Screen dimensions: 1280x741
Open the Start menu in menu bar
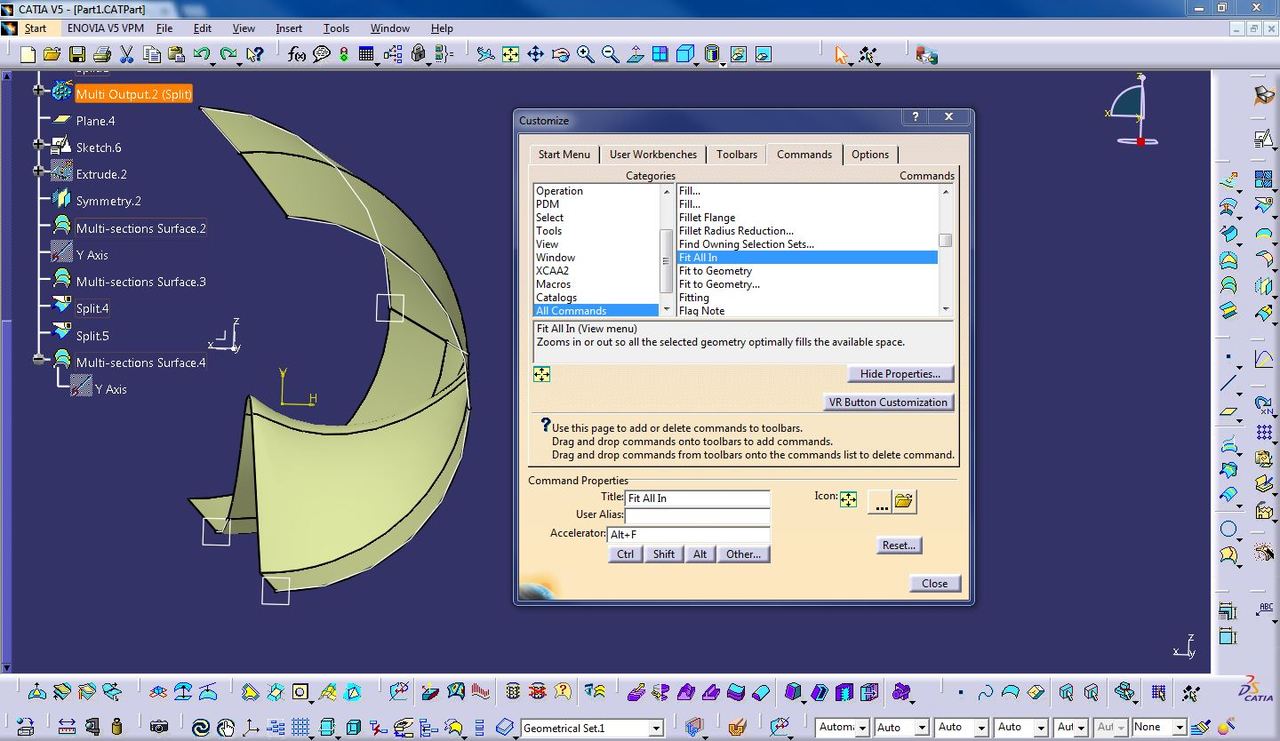(x=36, y=28)
